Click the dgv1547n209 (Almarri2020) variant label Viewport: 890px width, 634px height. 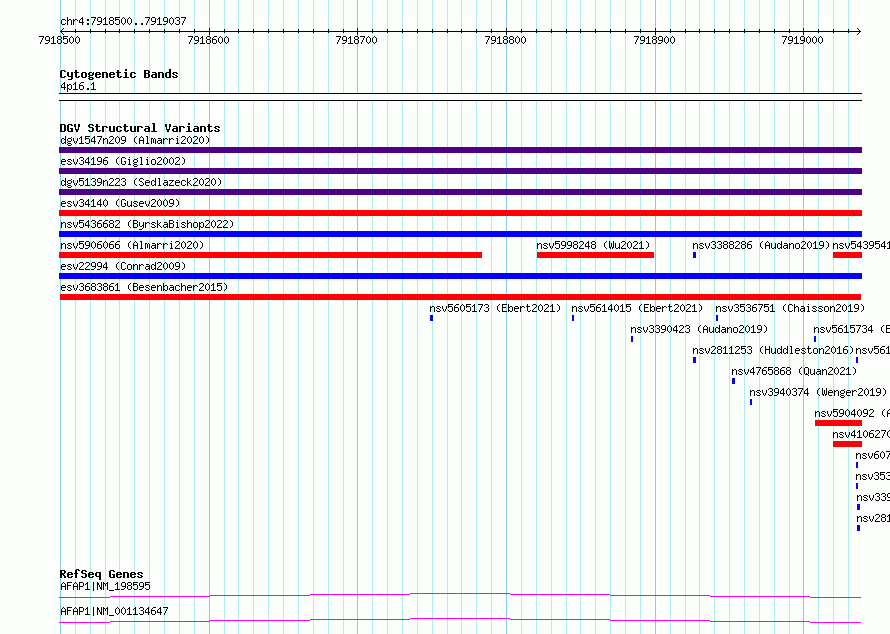click(x=135, y=140)
